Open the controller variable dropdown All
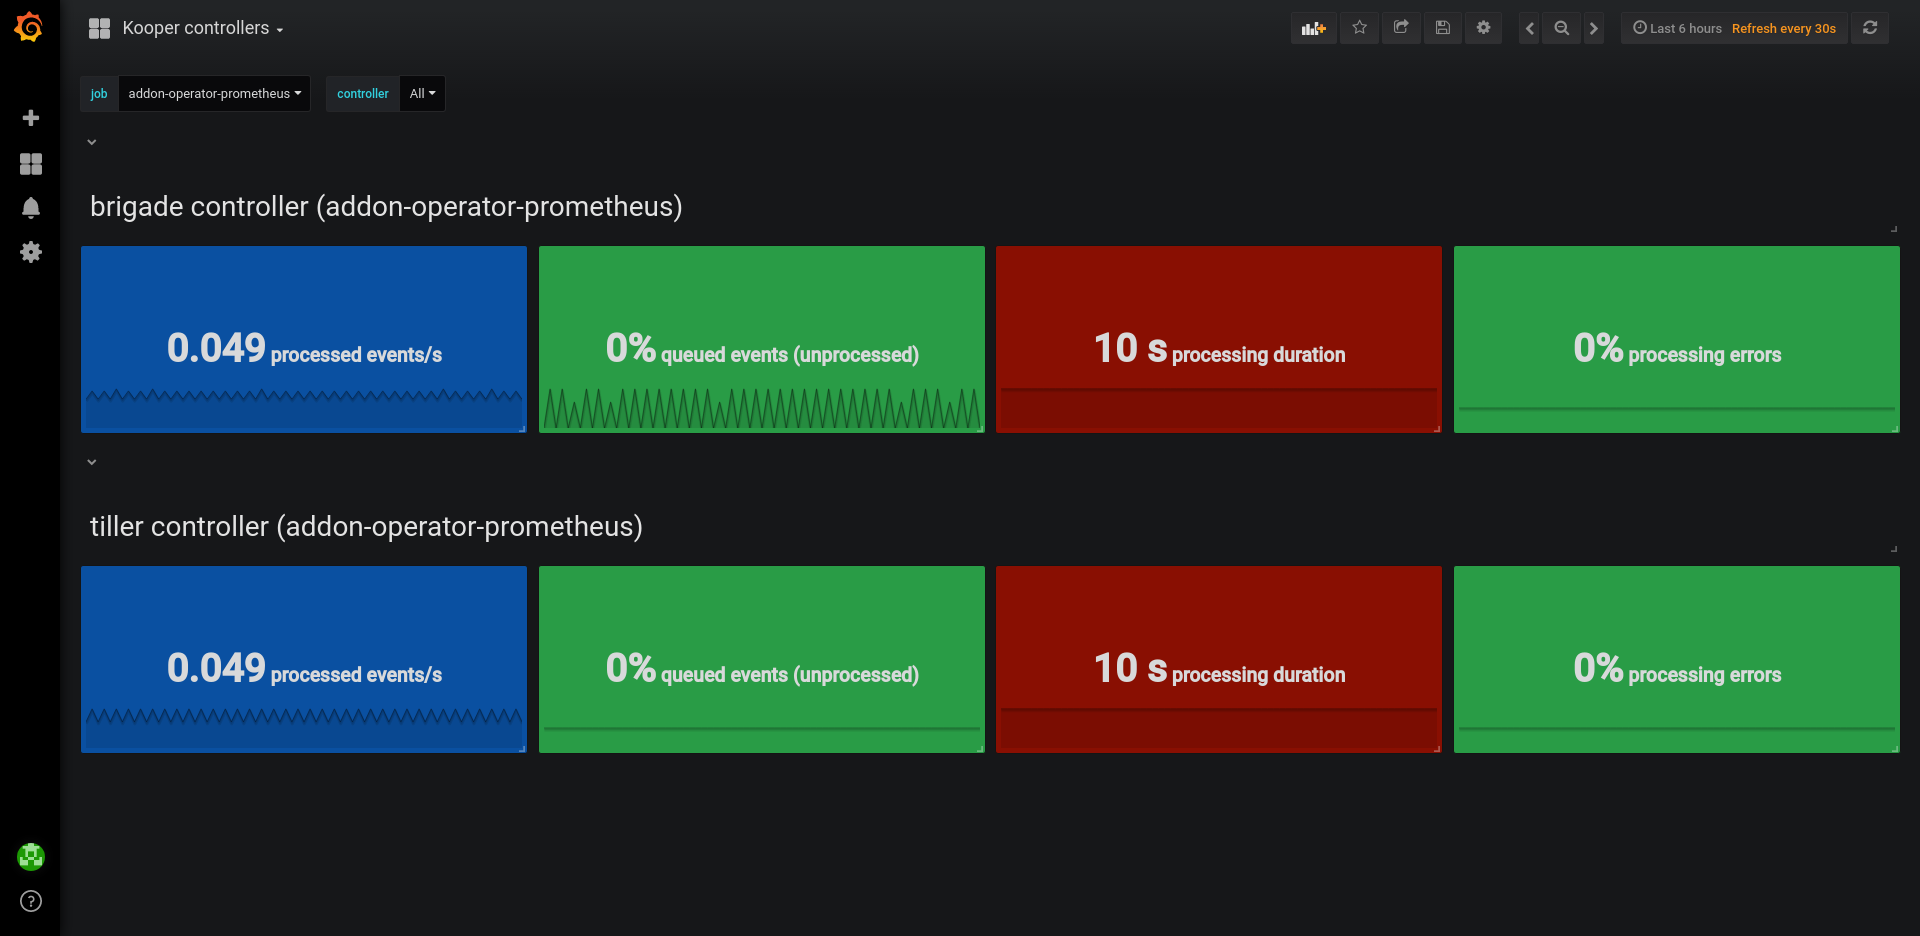Screen dimensions: 1920x936 click(x=422, y=94)
